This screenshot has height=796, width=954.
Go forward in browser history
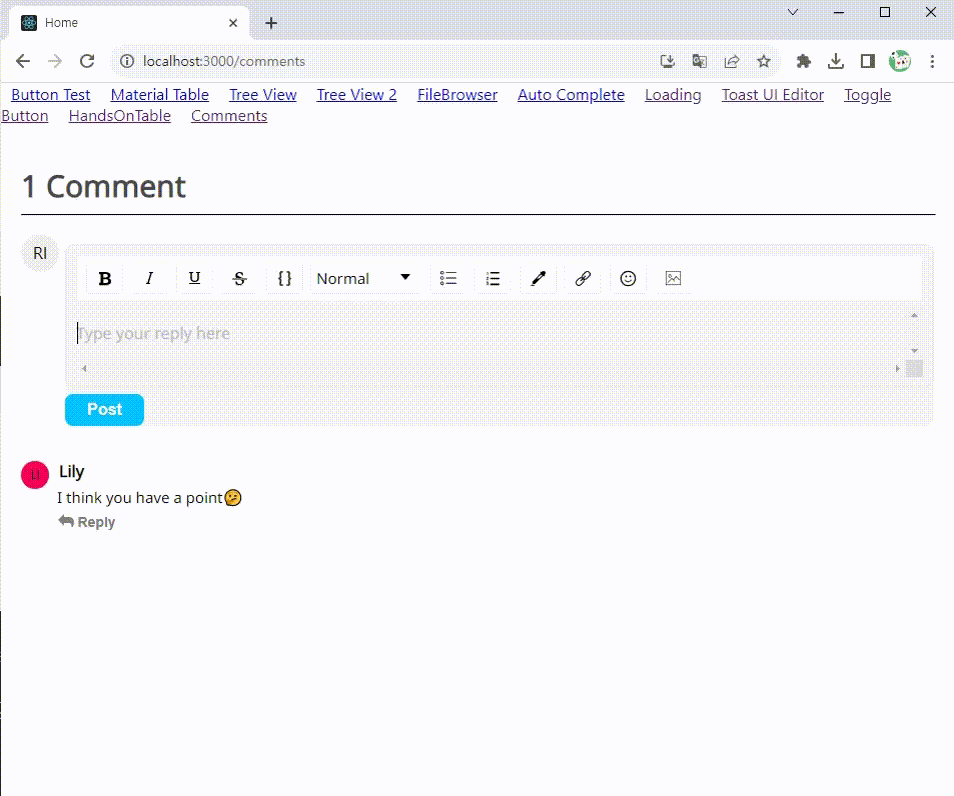pos(55,61)
